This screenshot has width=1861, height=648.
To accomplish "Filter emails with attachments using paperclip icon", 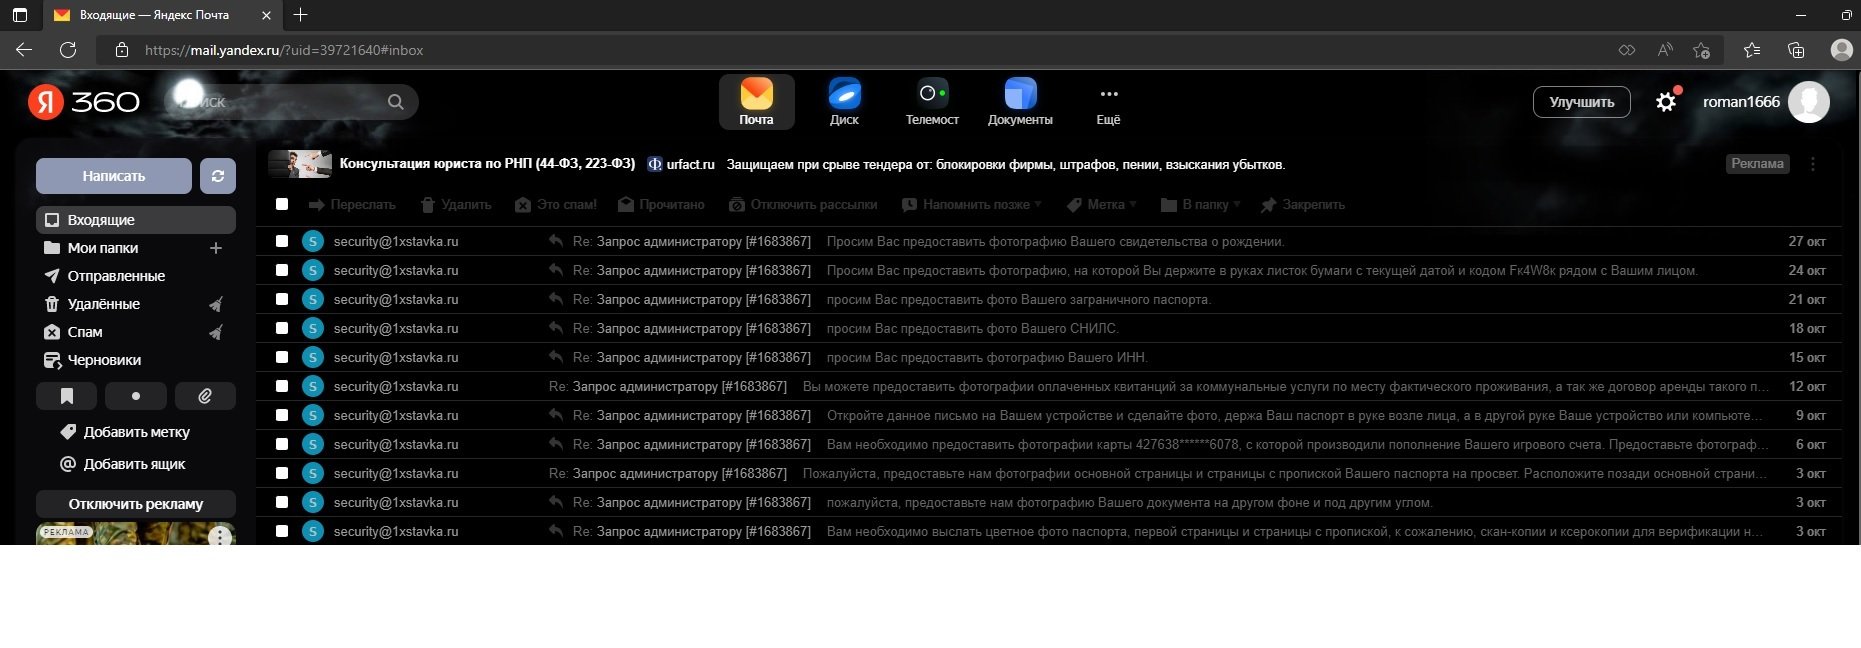I will click(x=205, y=396).
